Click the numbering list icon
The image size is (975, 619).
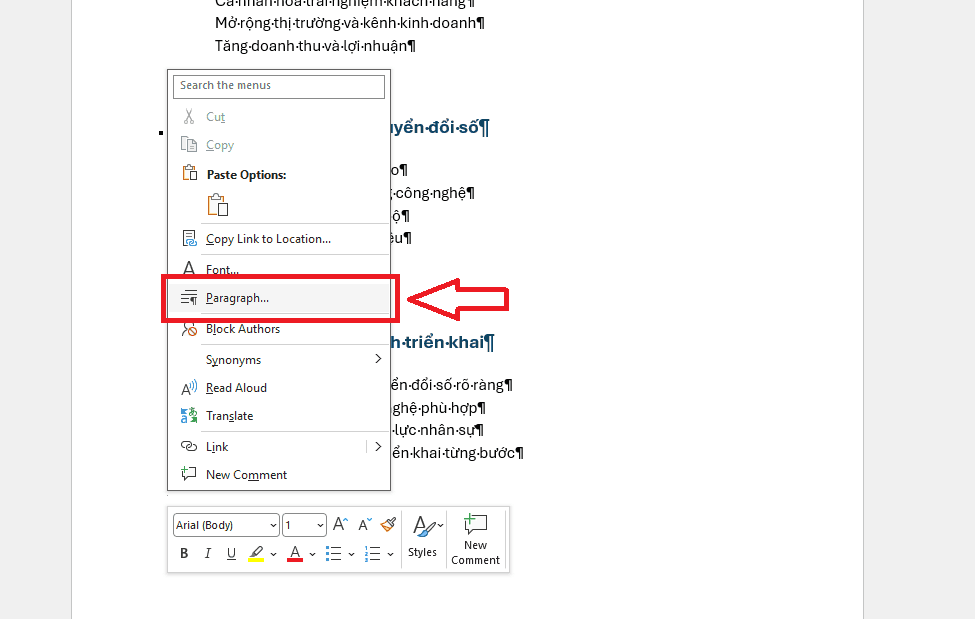(373, 553)
